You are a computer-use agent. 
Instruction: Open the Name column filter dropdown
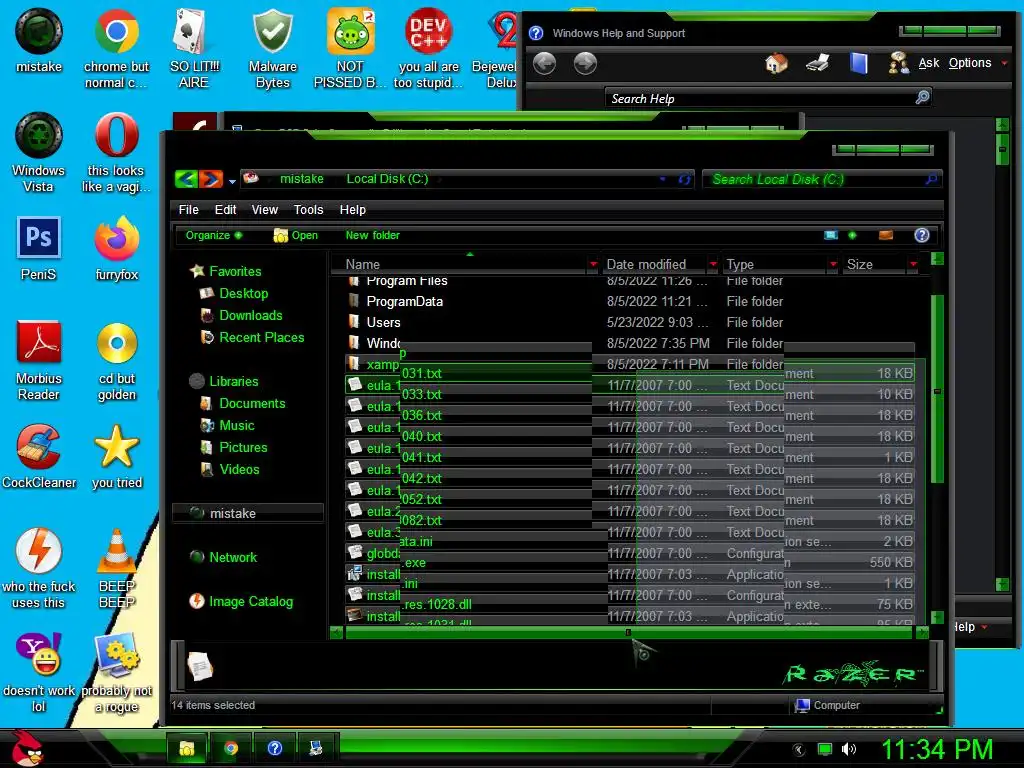593,264
